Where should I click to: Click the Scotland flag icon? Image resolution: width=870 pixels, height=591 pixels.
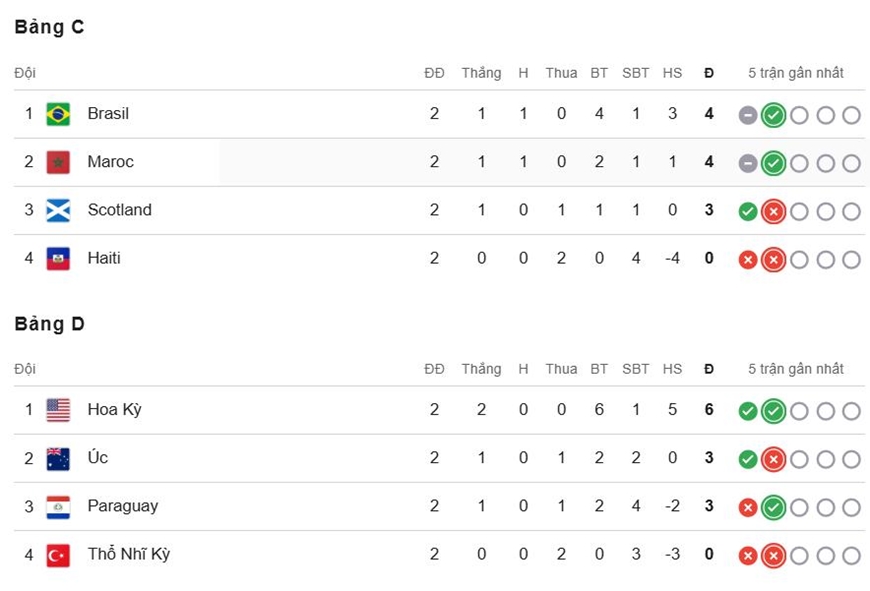pos(58,210)
